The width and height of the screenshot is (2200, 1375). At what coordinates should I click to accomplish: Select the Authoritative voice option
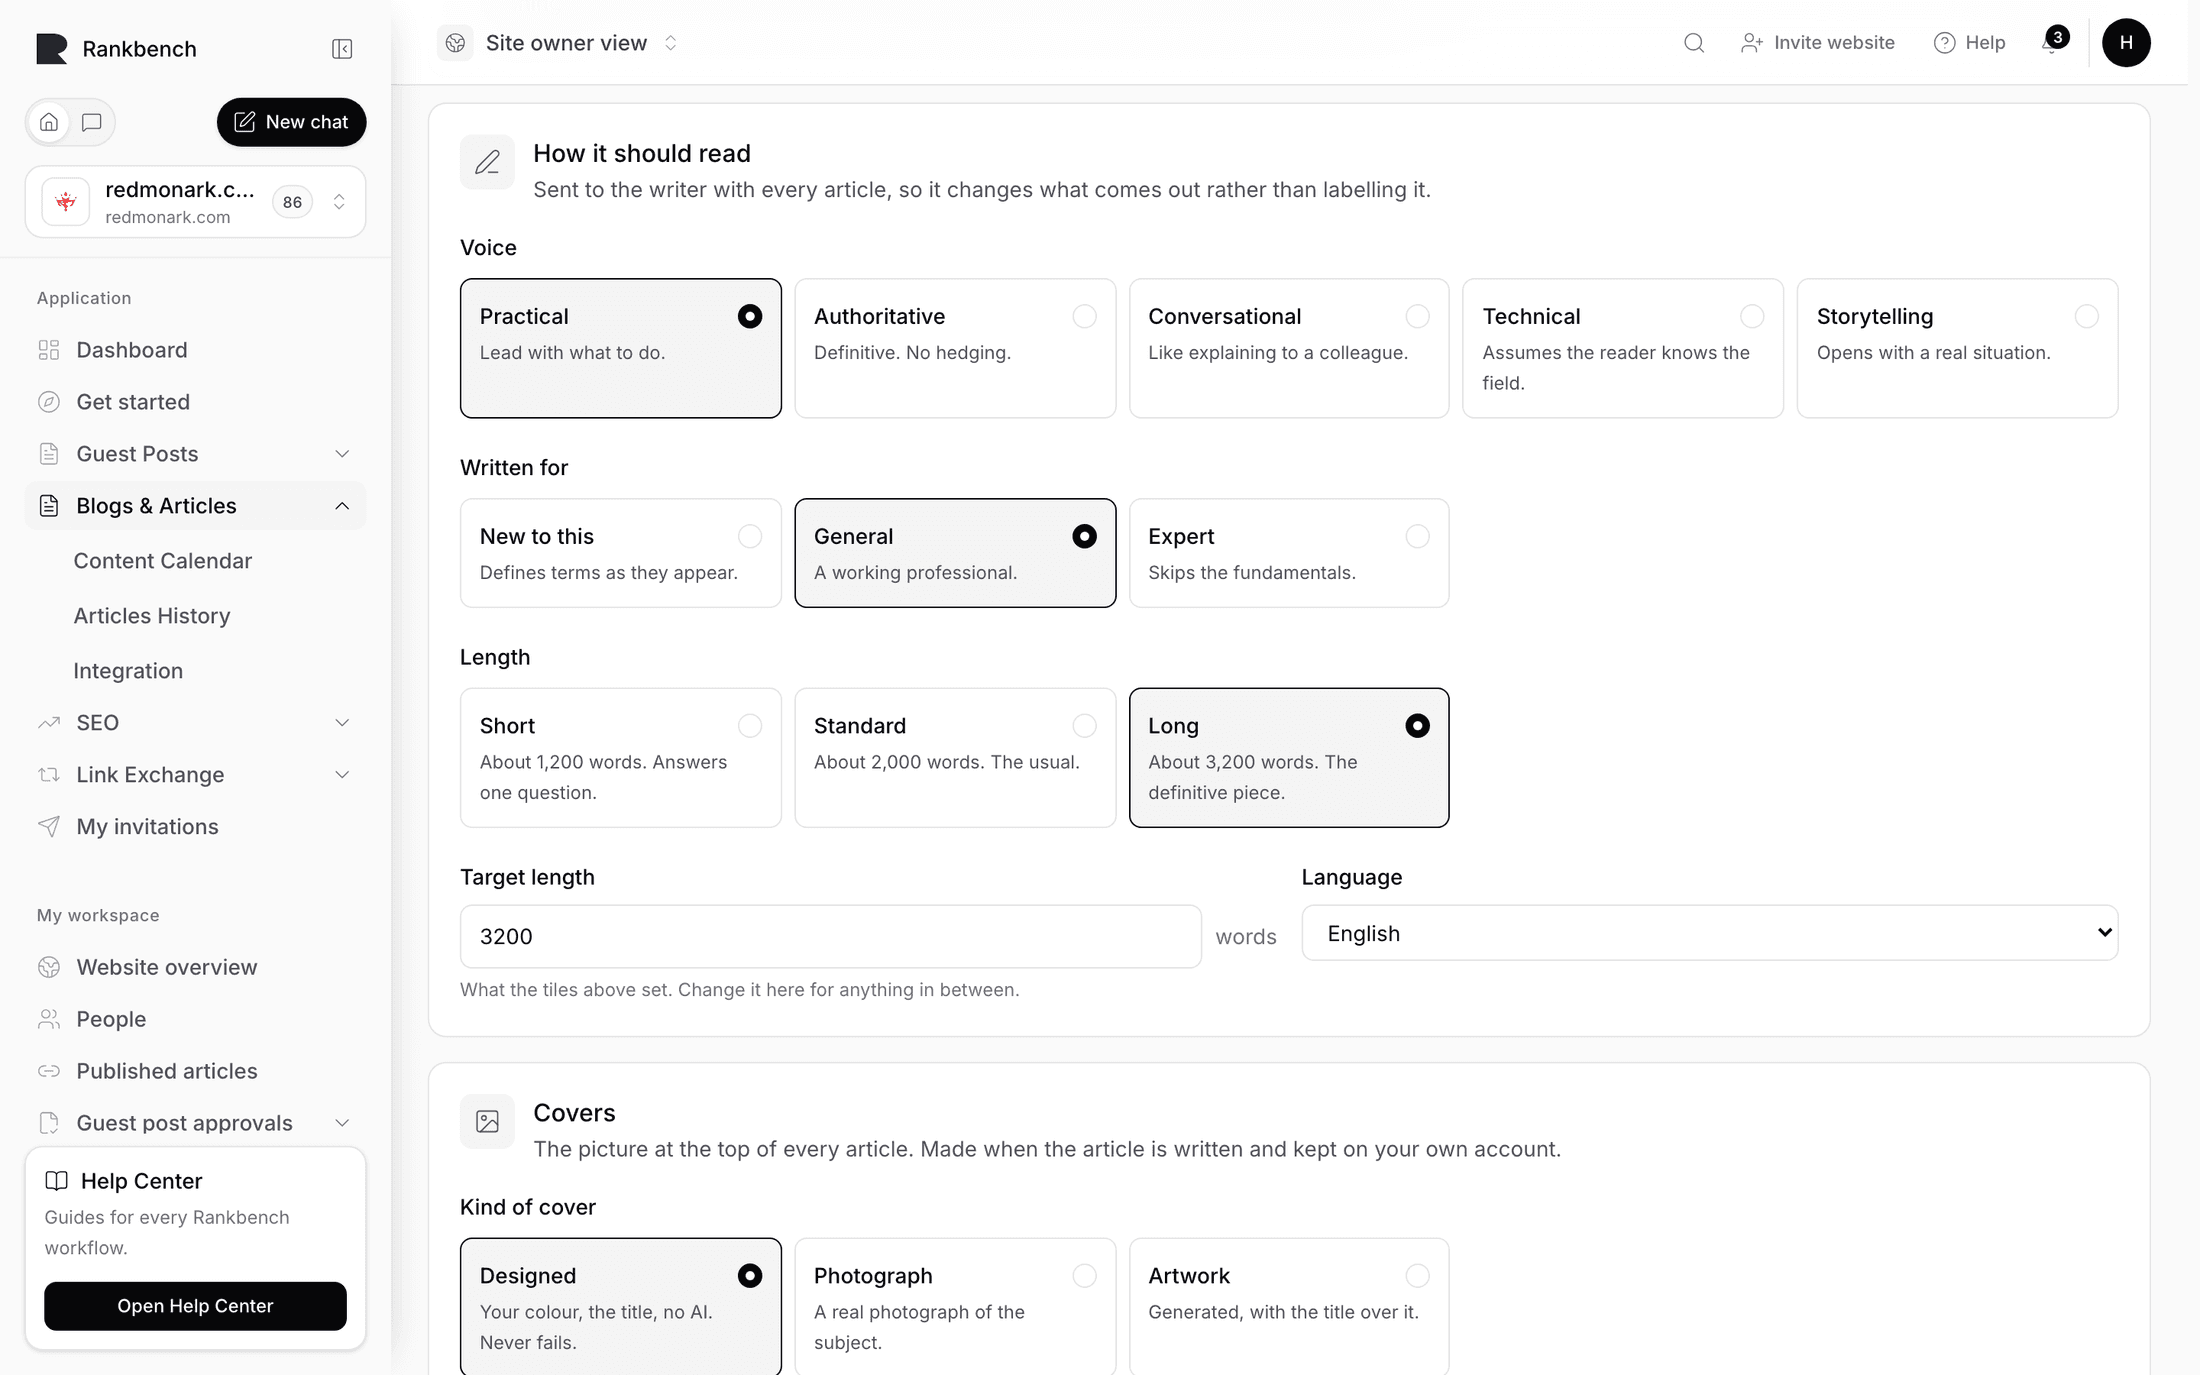click(955, 348)
